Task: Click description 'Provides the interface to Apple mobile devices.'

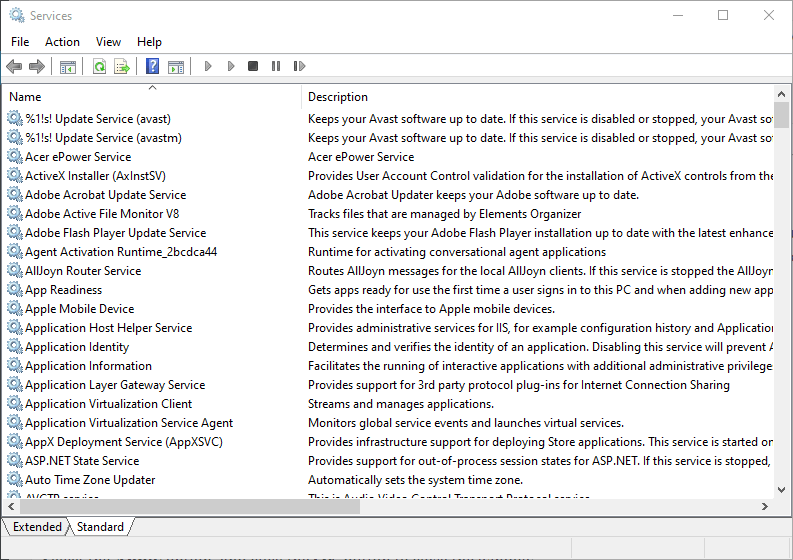Action: [x=431, y=309]
